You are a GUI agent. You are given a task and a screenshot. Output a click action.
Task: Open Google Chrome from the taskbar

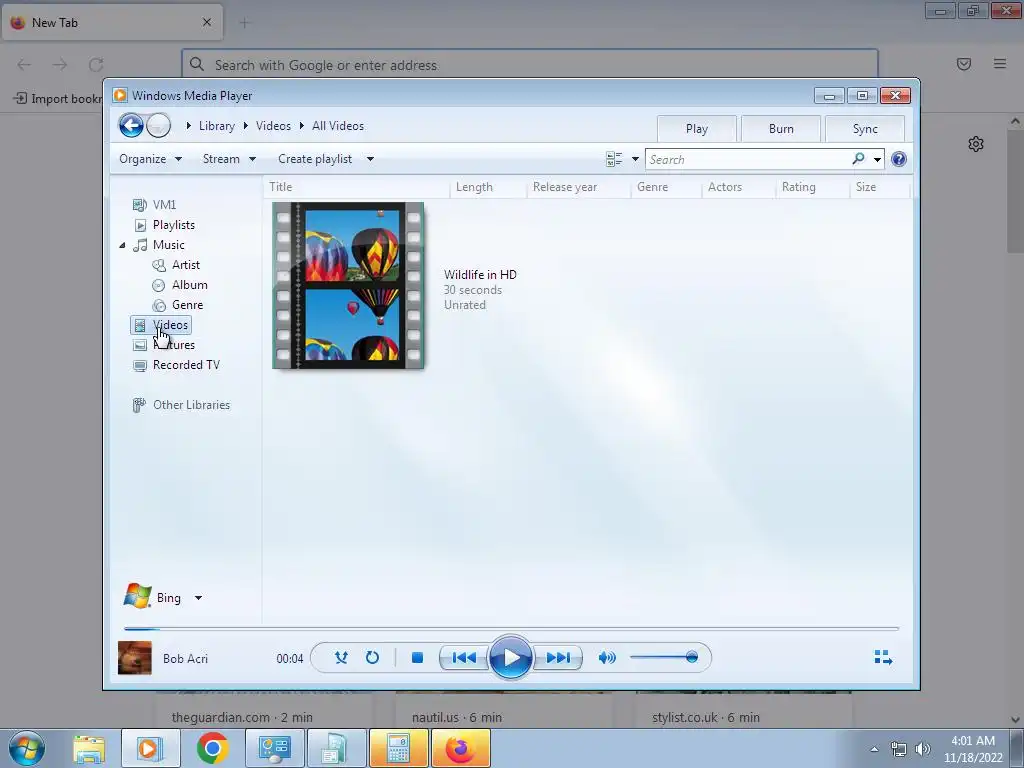tap(212, 748)
